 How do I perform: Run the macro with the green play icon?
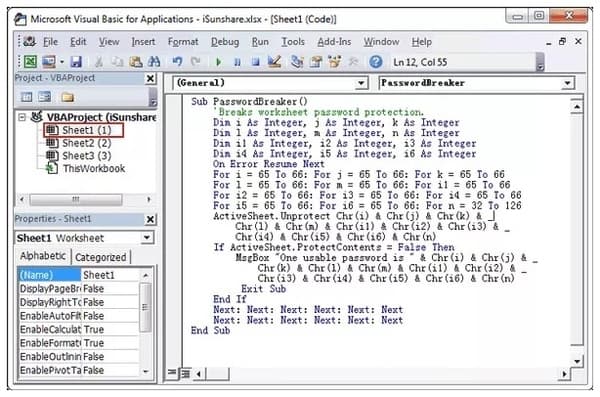[218, 61]
